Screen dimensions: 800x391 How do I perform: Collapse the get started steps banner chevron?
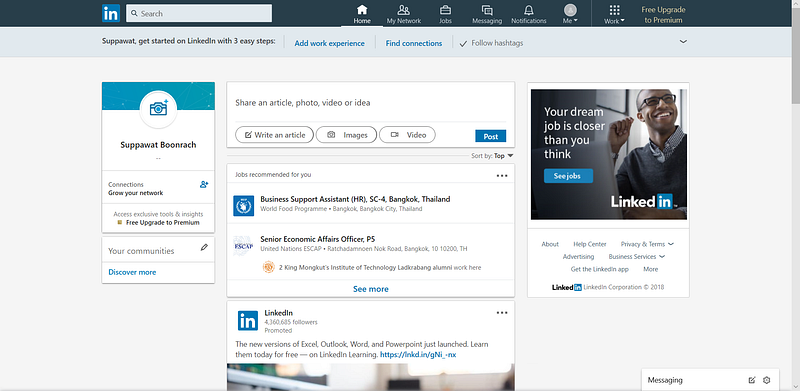(683, 42)
